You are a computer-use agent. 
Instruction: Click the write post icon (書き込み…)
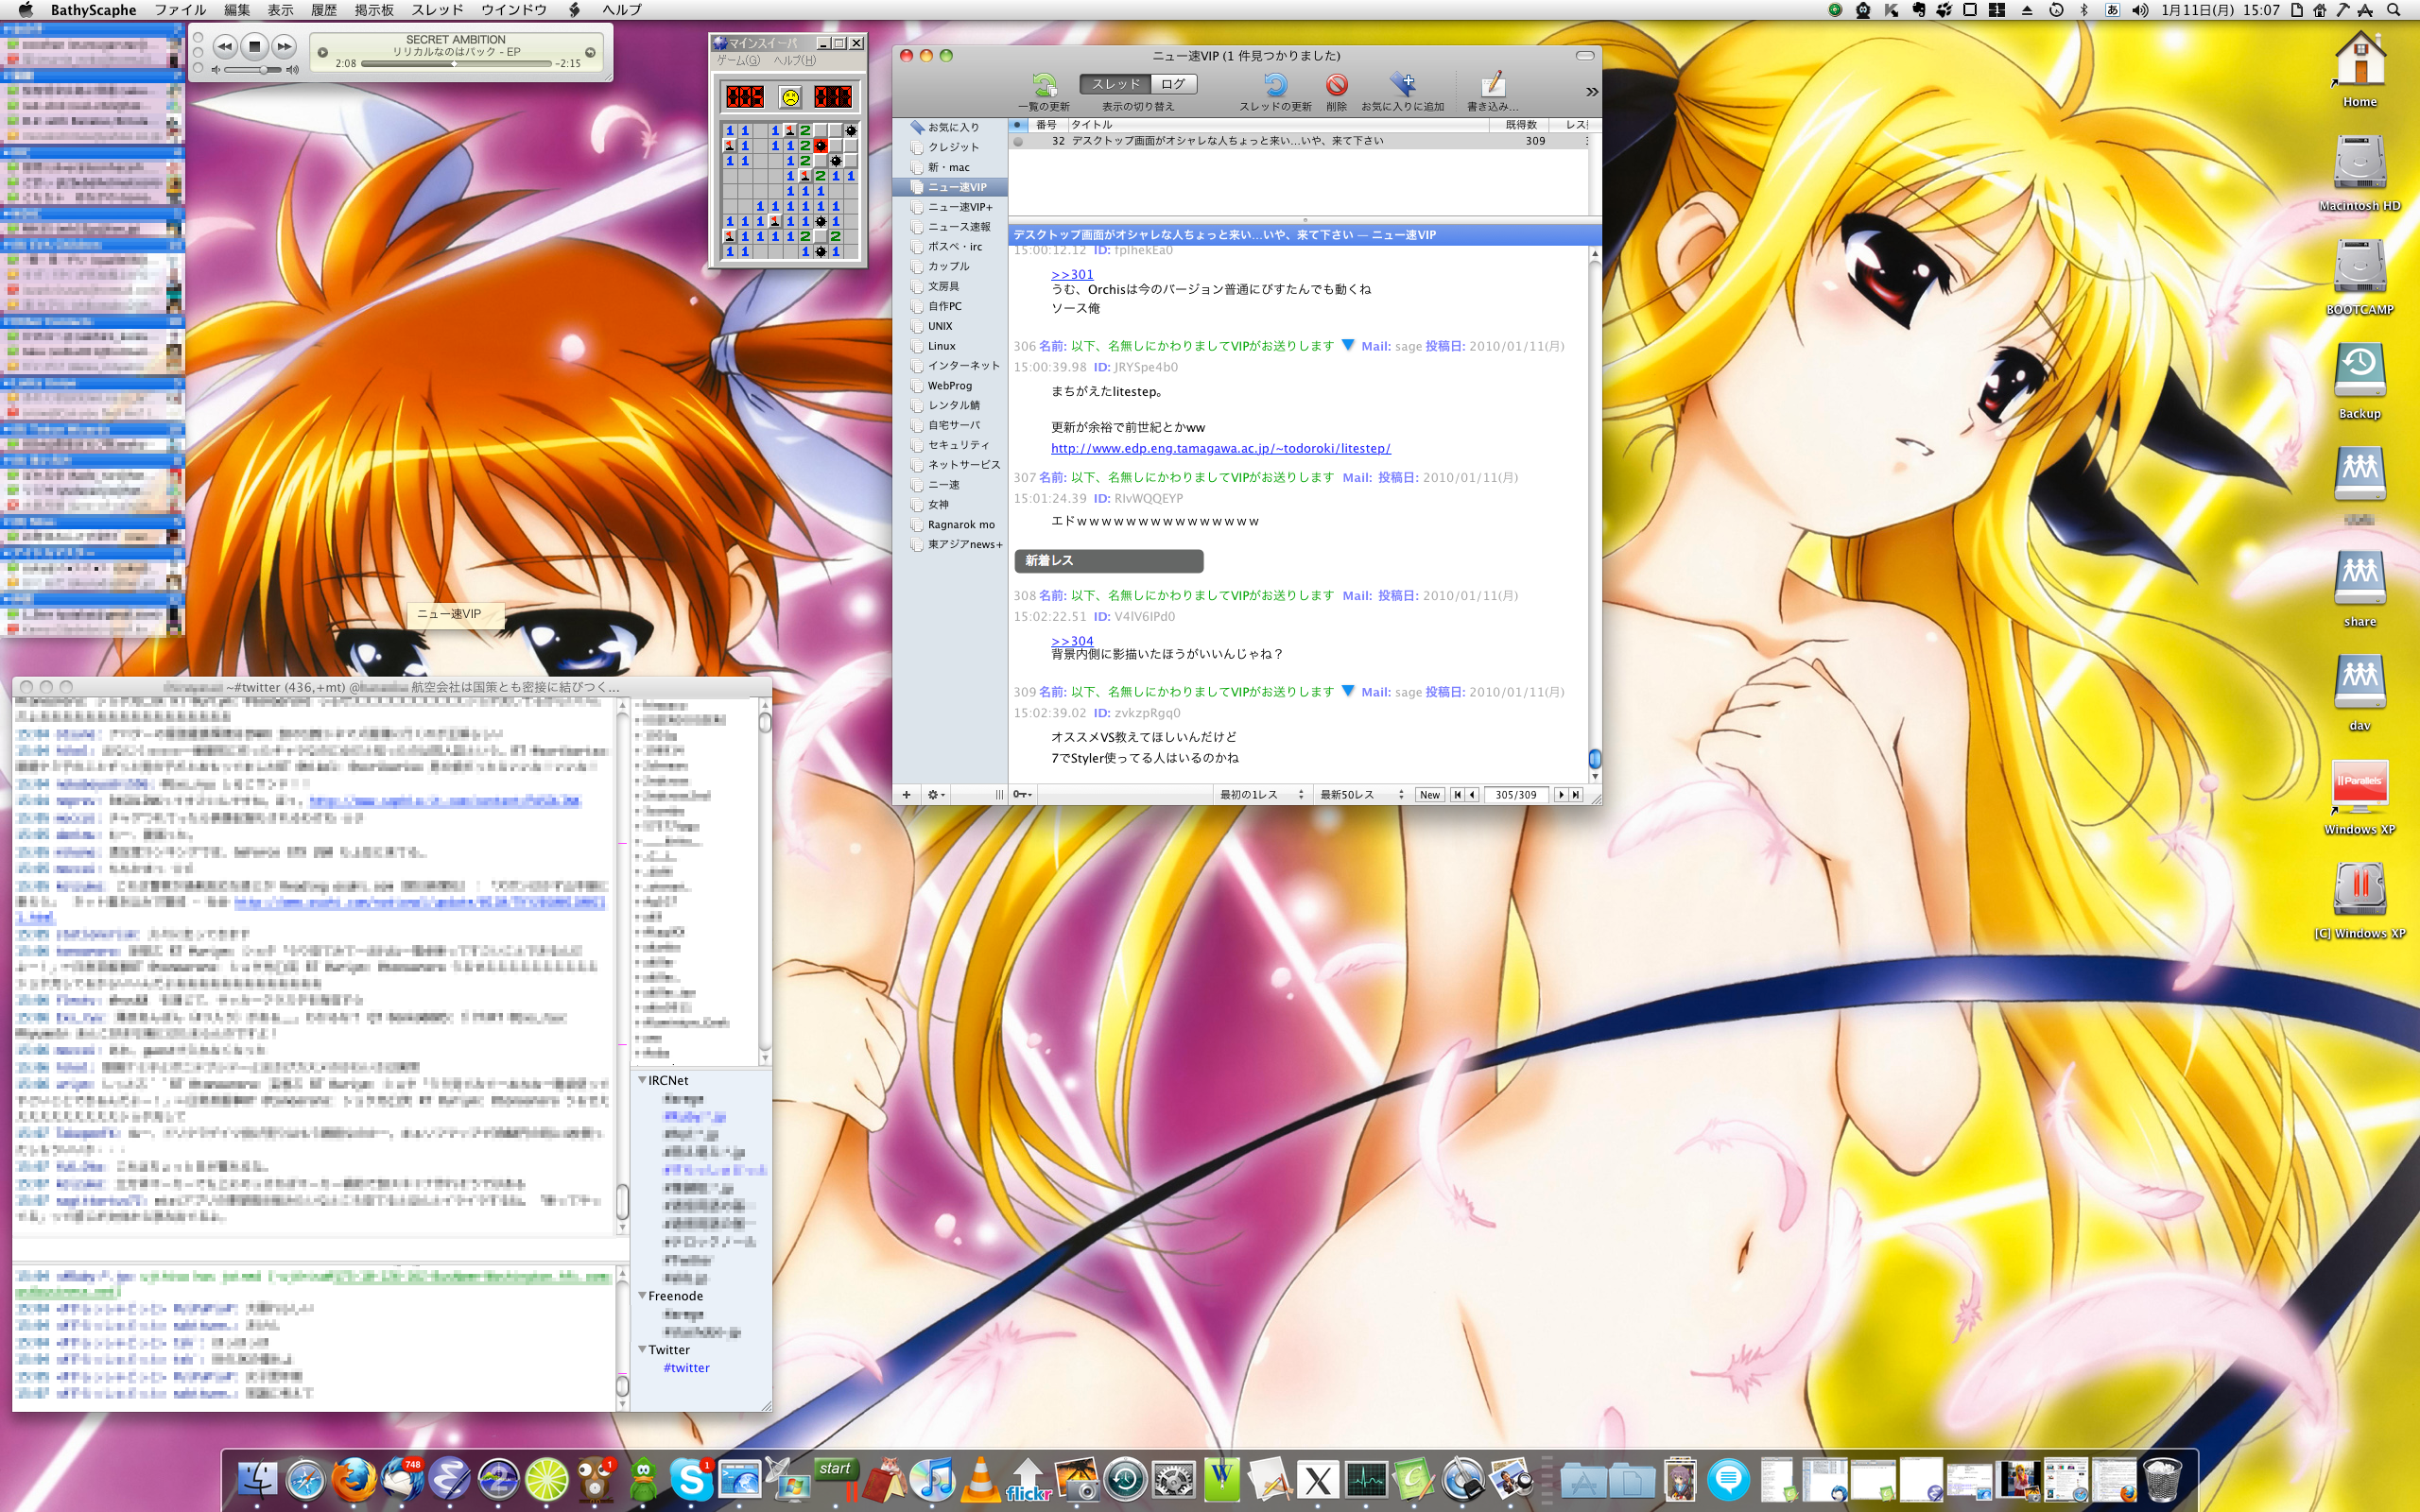pos(1492,85)
